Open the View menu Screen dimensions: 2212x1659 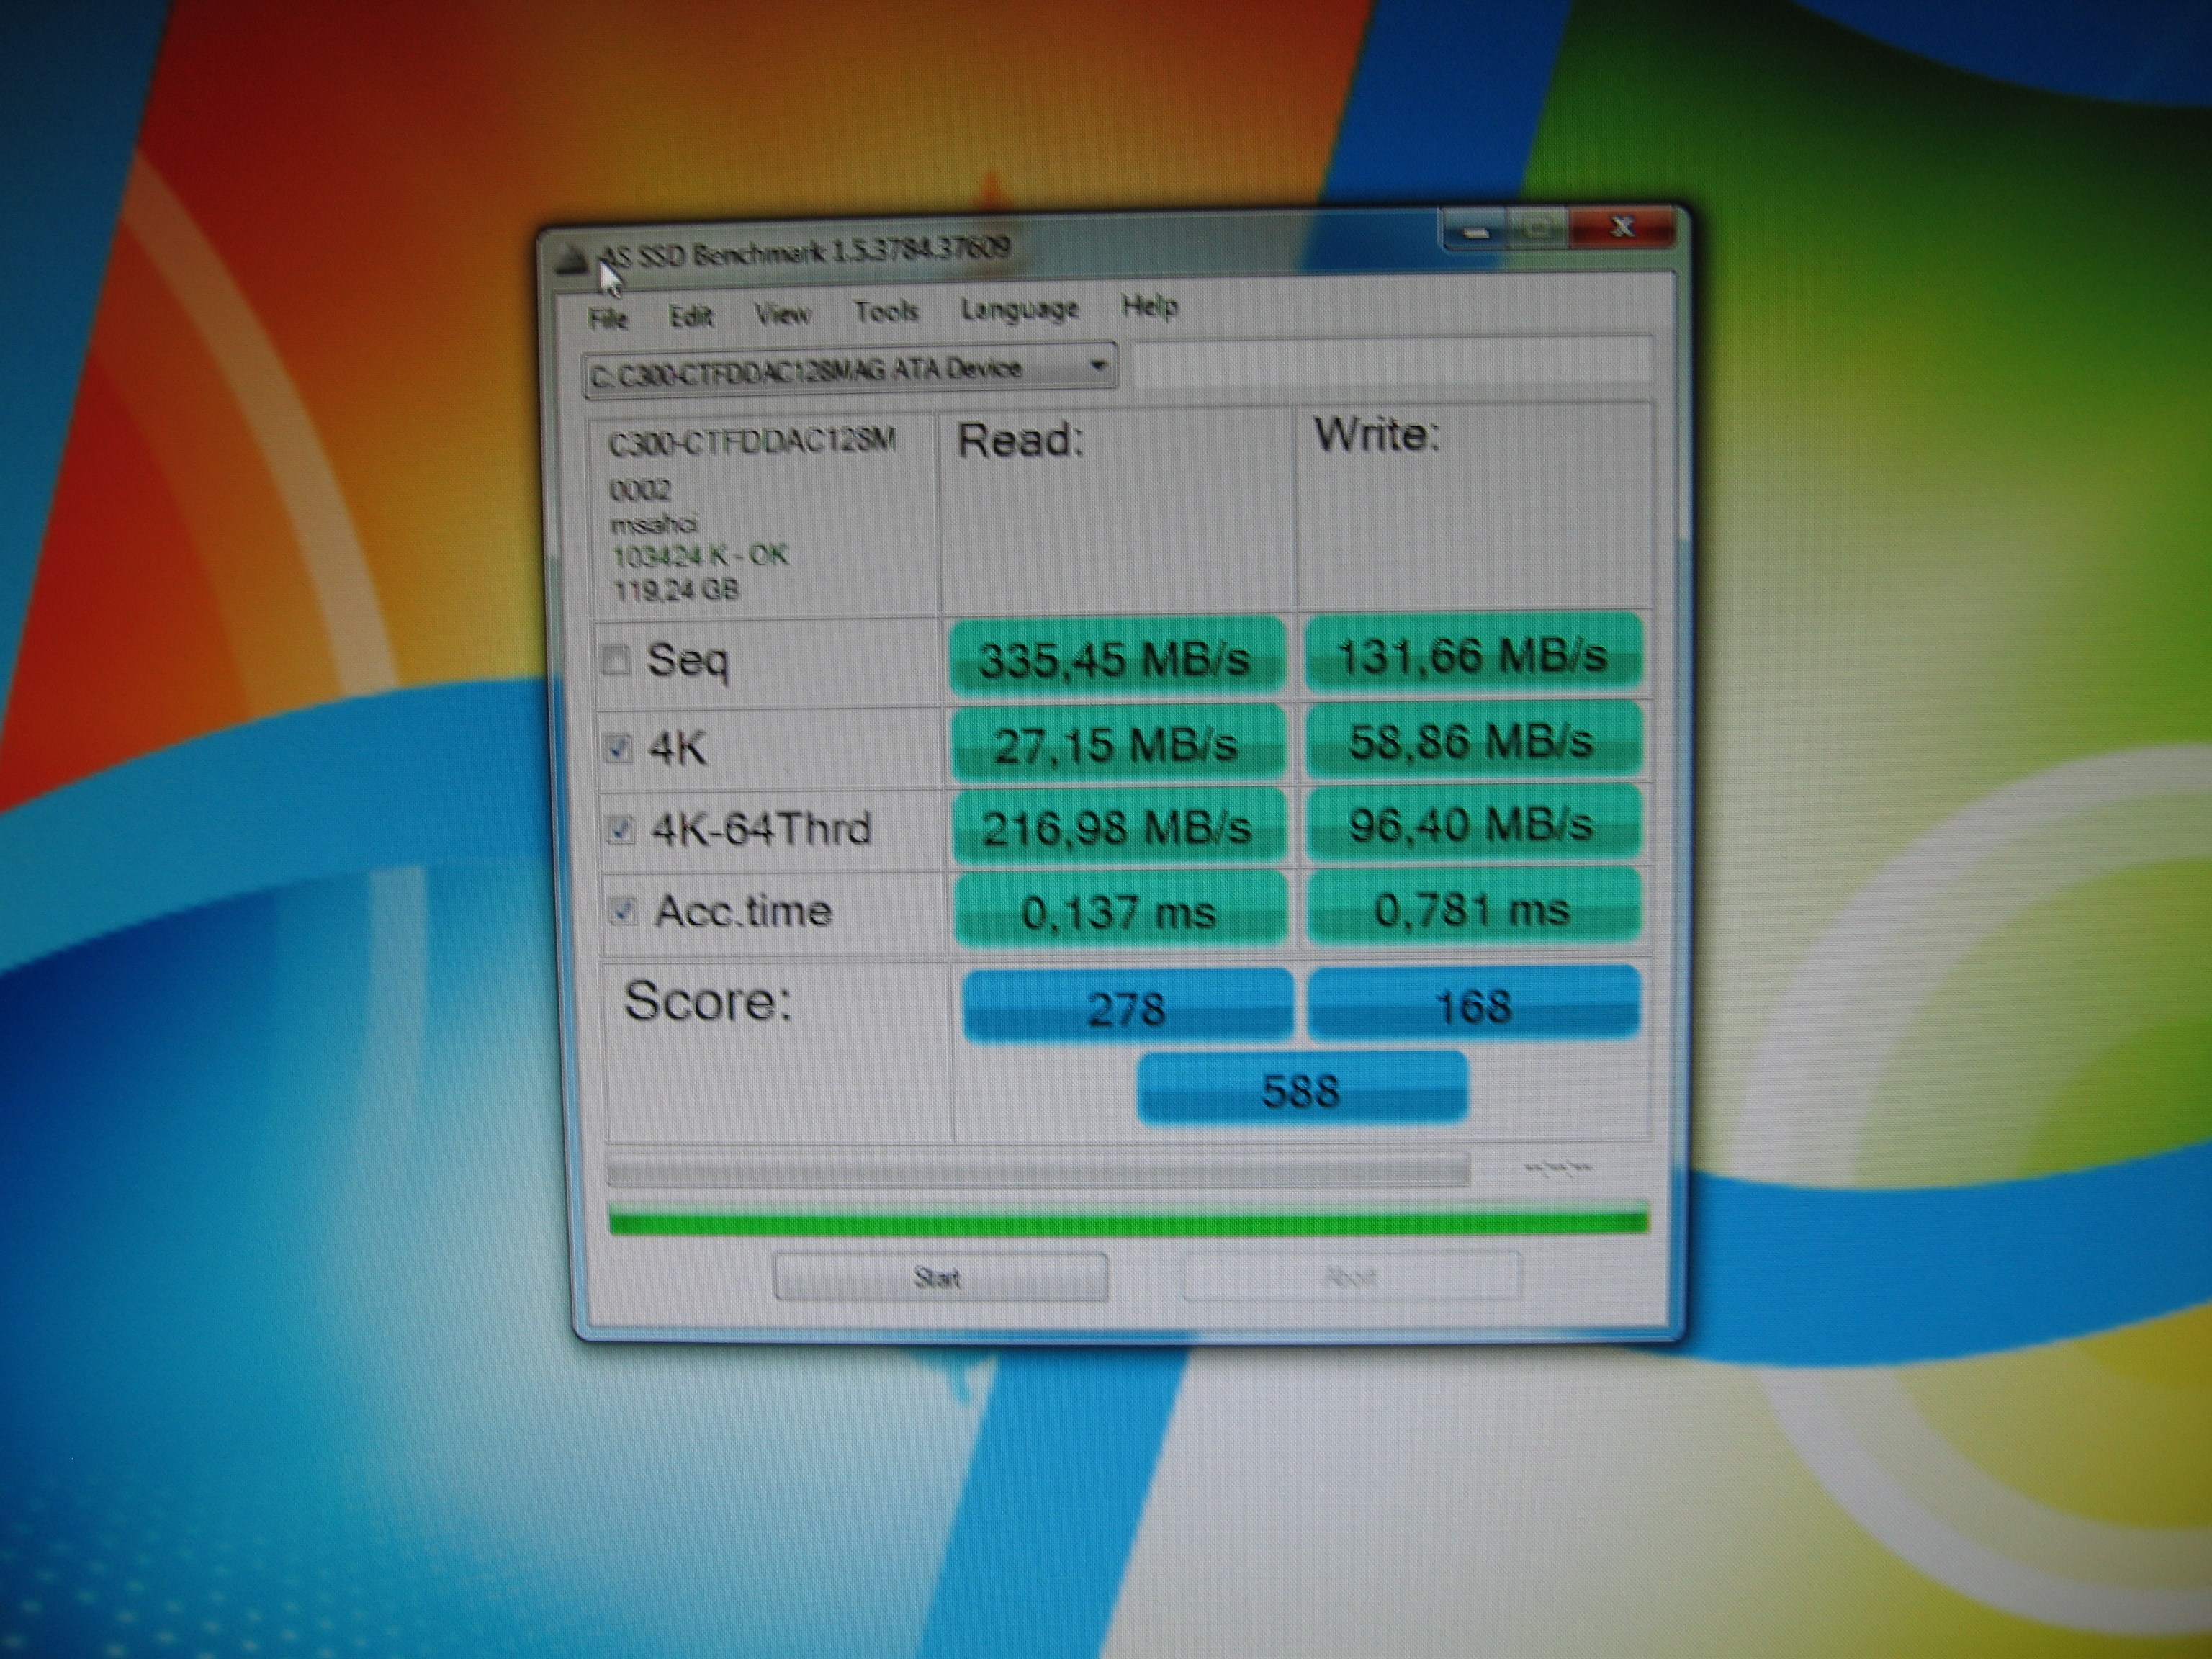tap(781, 313)
